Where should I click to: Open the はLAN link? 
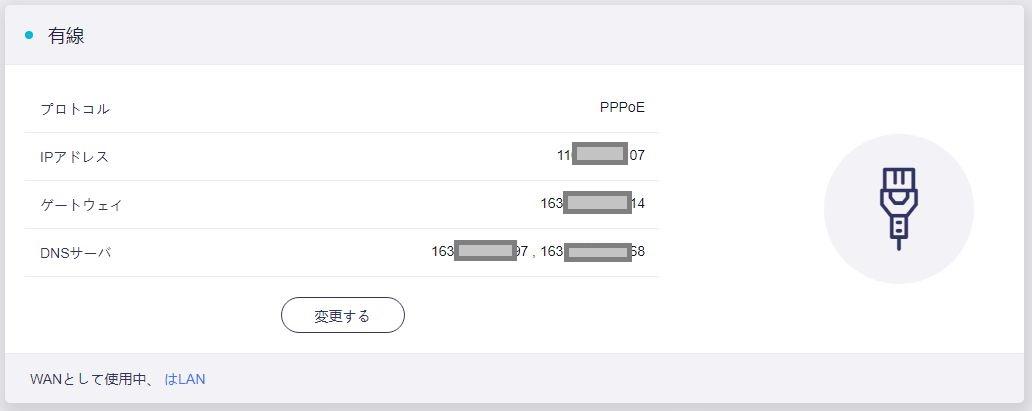click(185, 379)
